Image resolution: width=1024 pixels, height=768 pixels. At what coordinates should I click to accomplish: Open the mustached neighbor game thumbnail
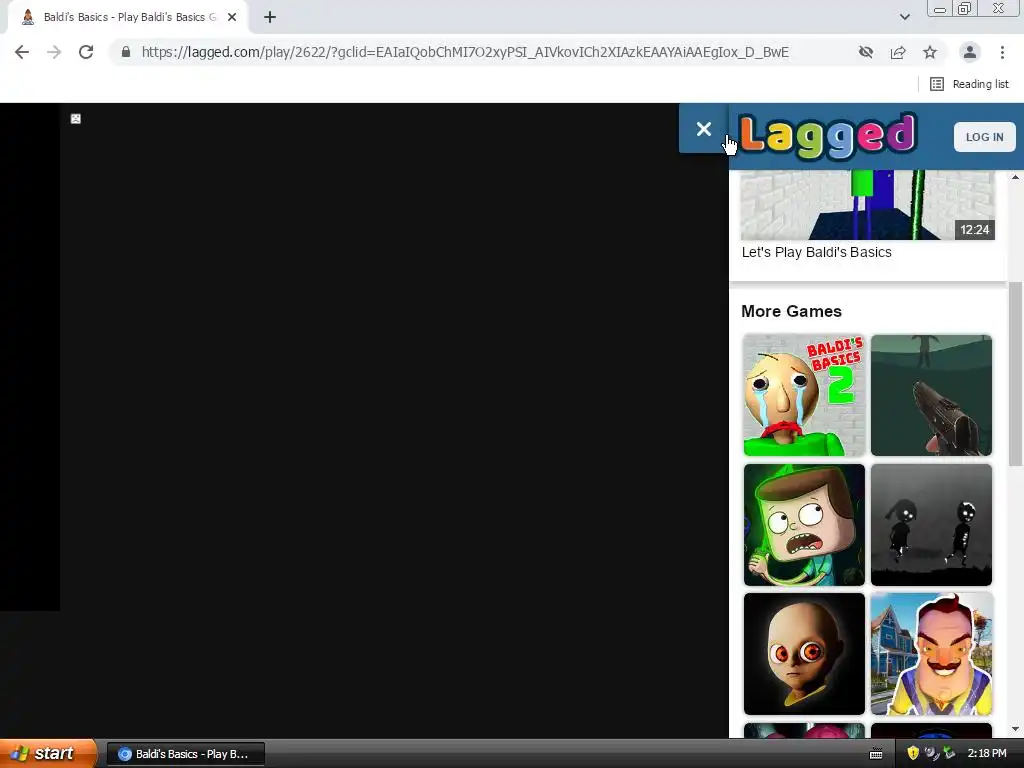pos(931,654)
